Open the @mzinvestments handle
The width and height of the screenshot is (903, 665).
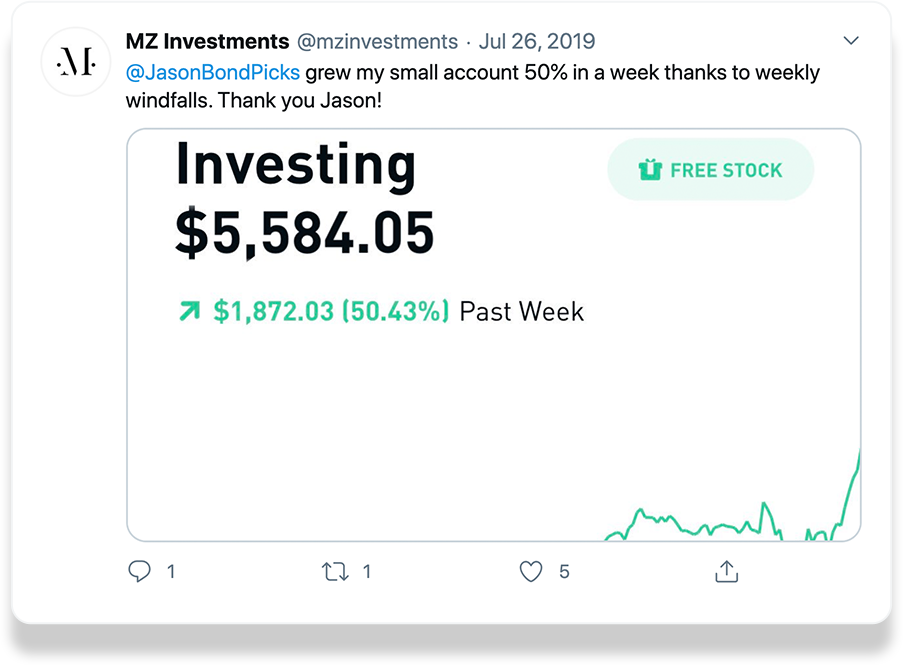[x=377, y=41]
